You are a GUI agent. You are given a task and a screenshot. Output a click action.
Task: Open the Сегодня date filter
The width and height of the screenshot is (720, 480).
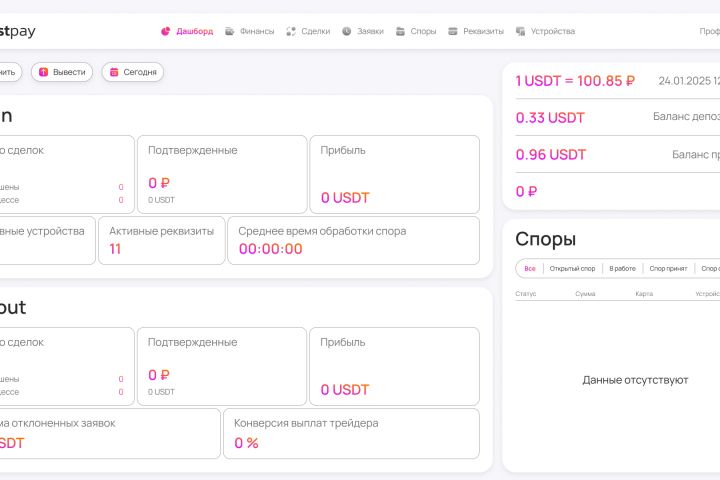(x=133, y=72)
